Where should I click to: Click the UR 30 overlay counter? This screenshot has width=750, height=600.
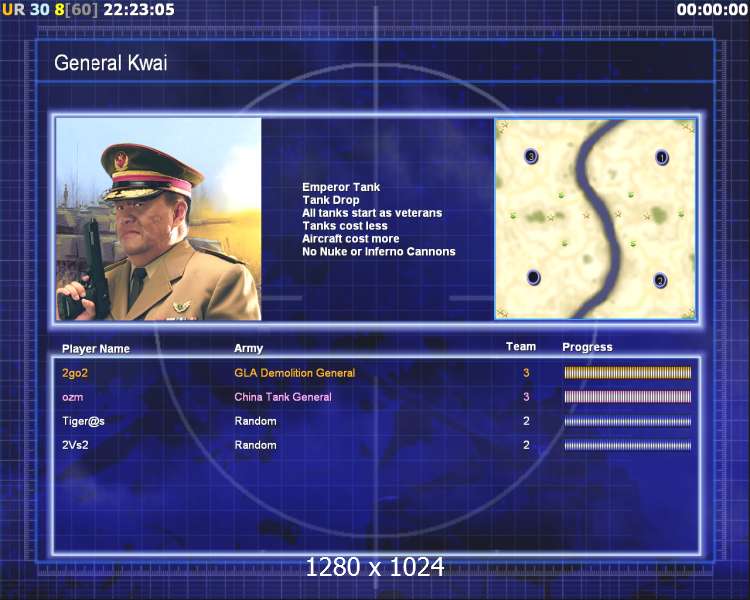click(25, 10)
